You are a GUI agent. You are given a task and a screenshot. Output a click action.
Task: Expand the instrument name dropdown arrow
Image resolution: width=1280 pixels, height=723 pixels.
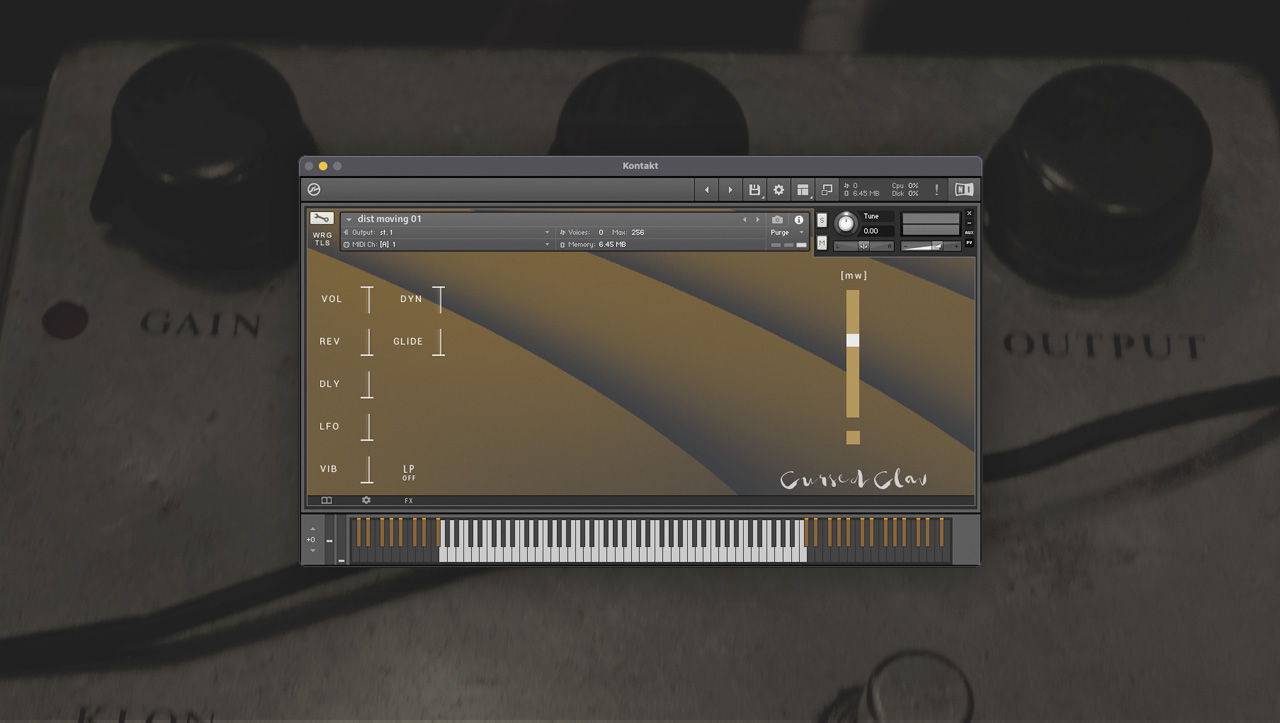pyautogui.click(x=349, y=220)
